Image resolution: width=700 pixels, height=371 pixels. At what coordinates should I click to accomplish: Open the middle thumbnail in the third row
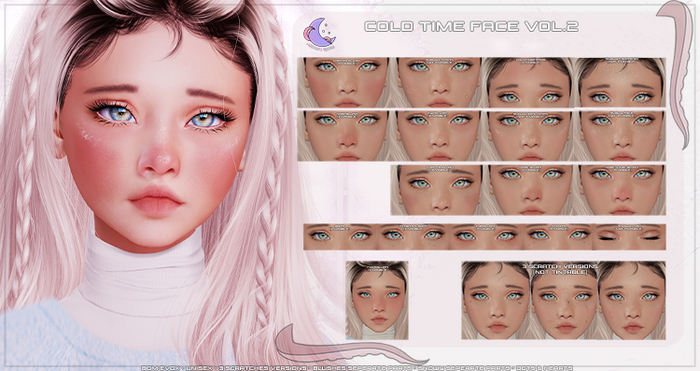click(529, 190)
